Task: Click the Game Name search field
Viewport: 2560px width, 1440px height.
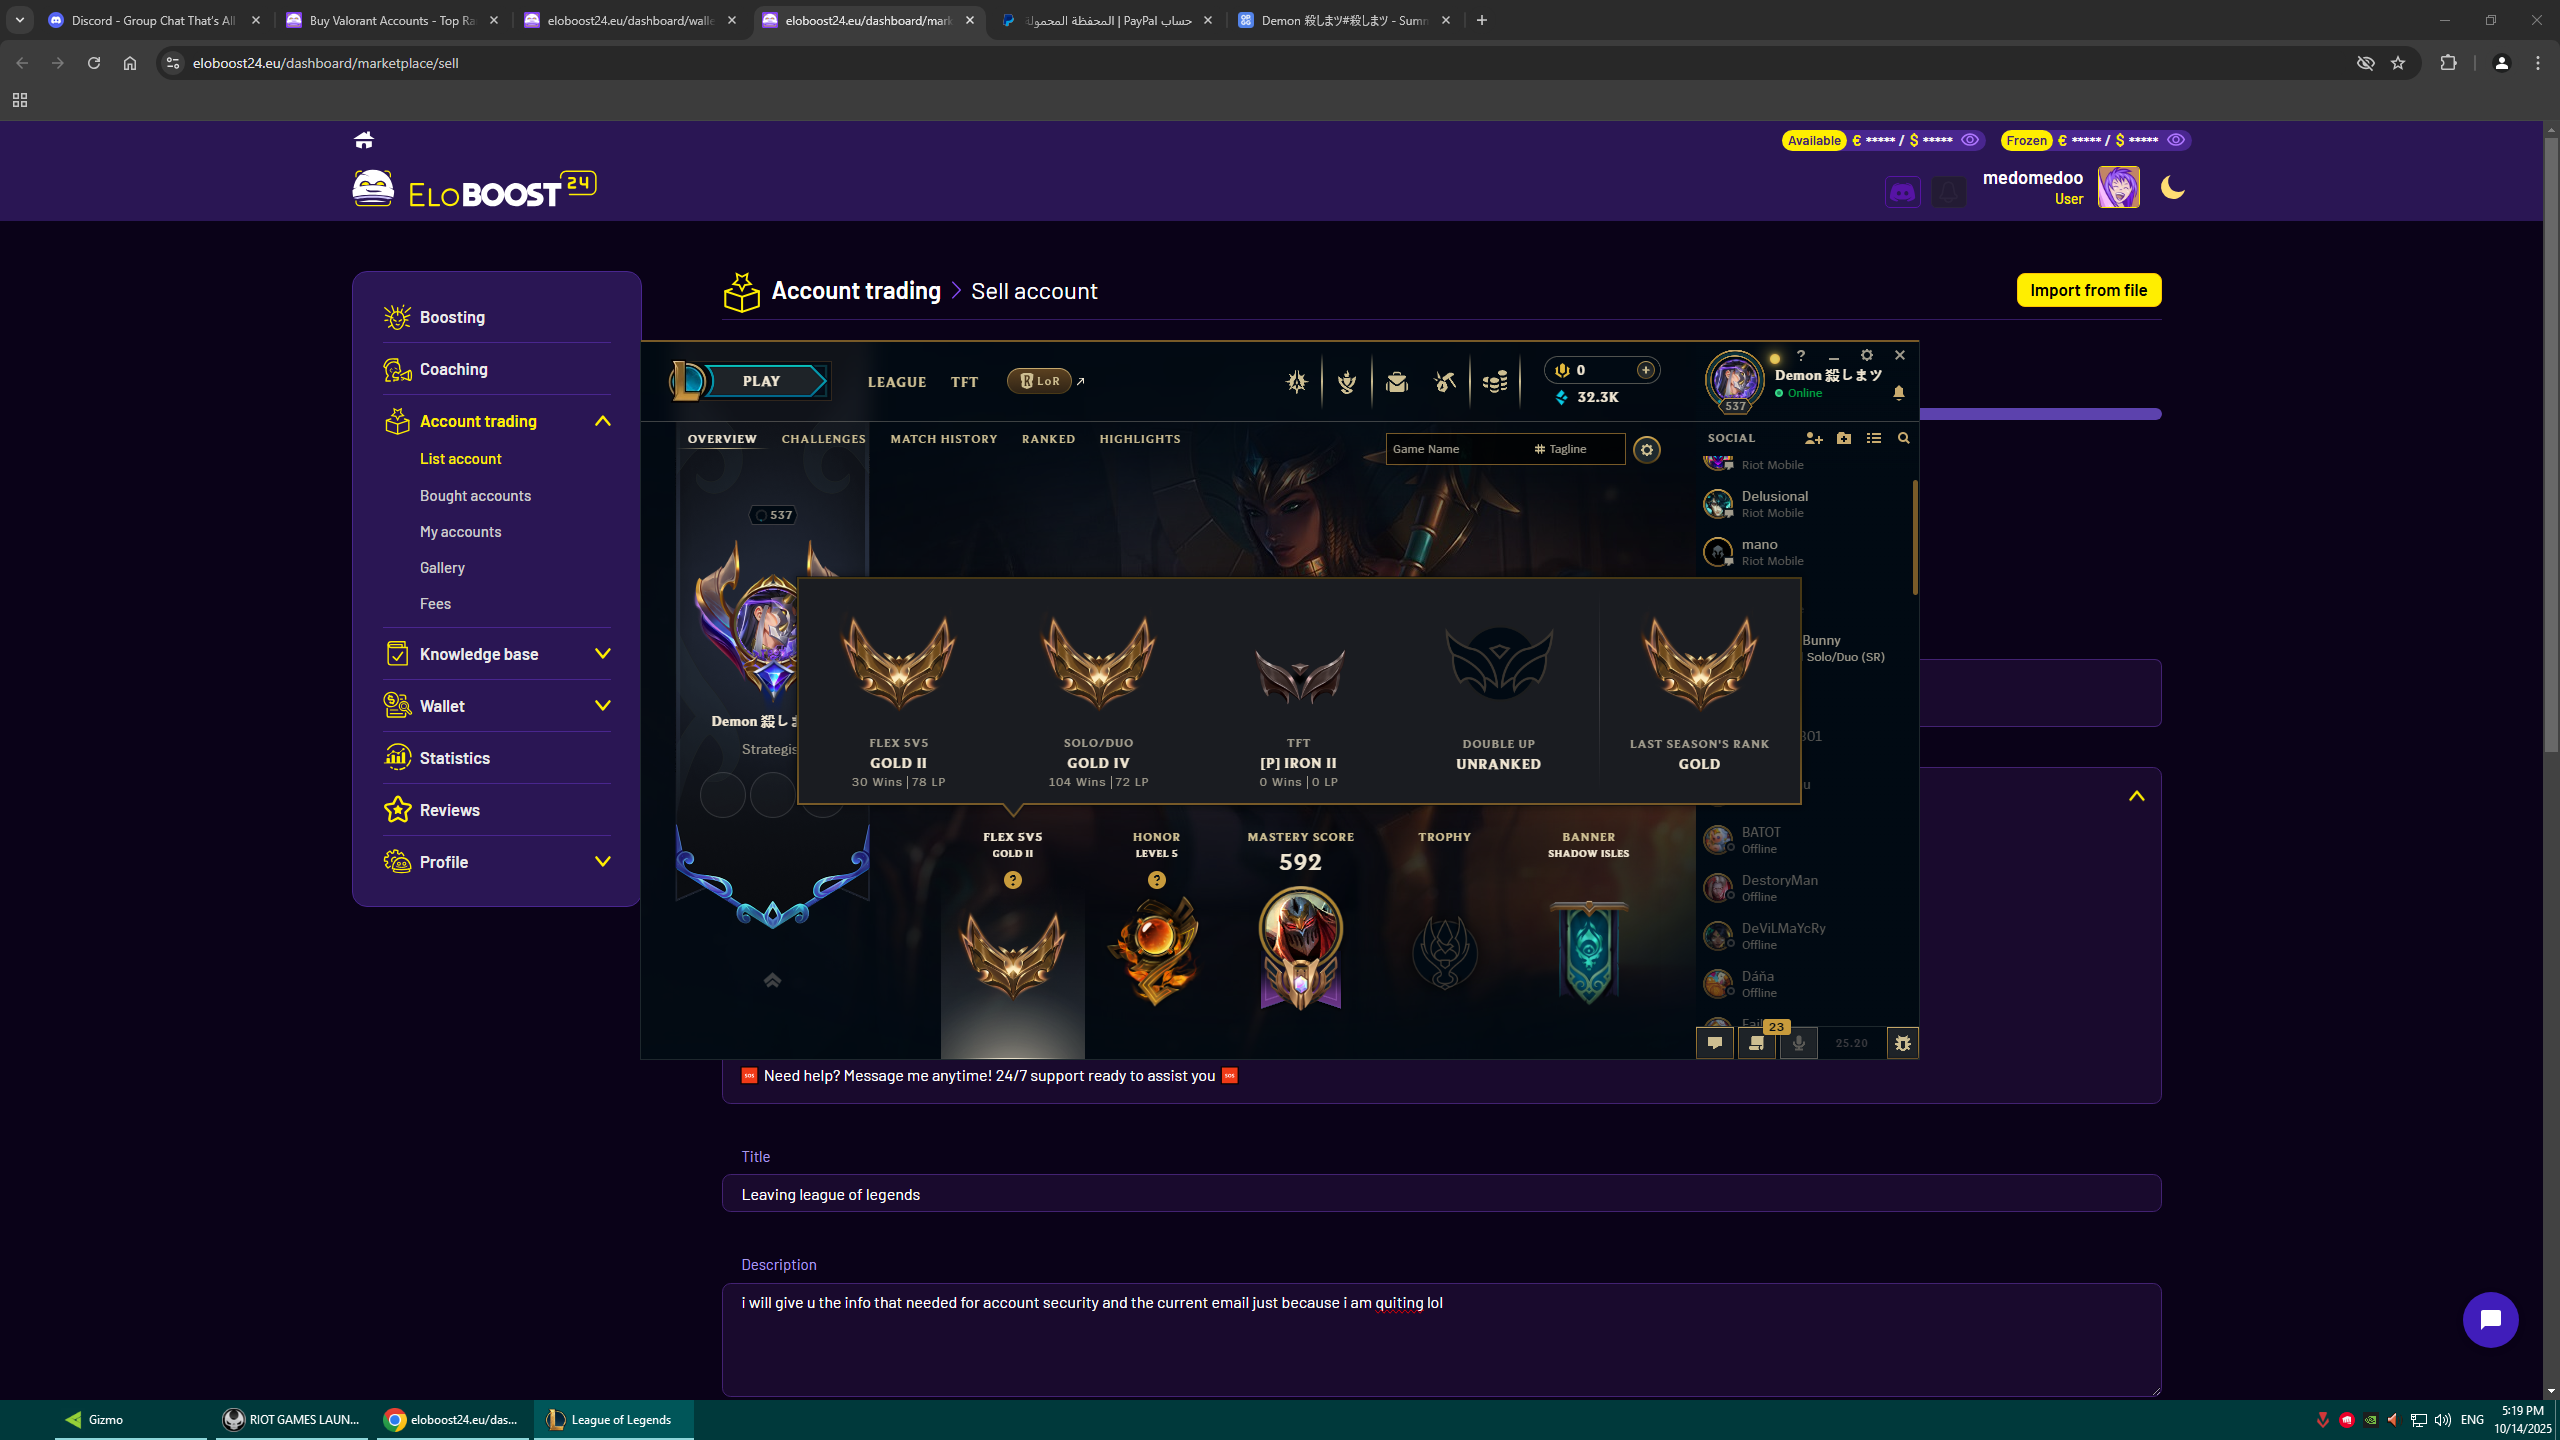Action: pyautogui.click(x=1457, y=449)
